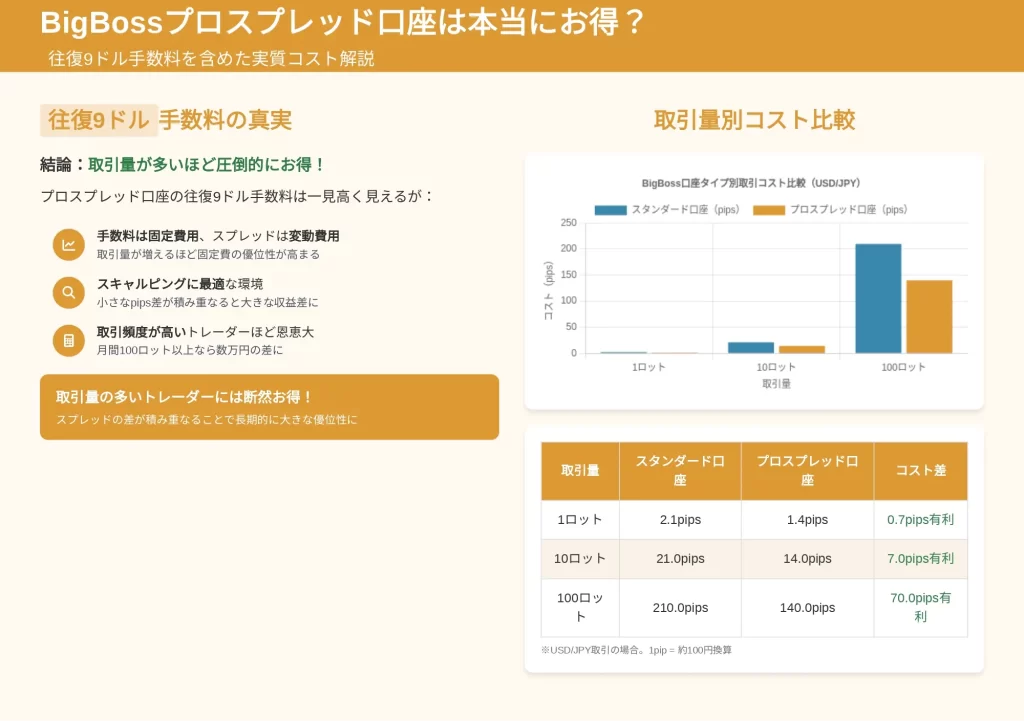
Task: Click the bullet title 手数料は固定費用、スプレッドは変動費用
Action: pyautogui.click(x=218, y=236)
